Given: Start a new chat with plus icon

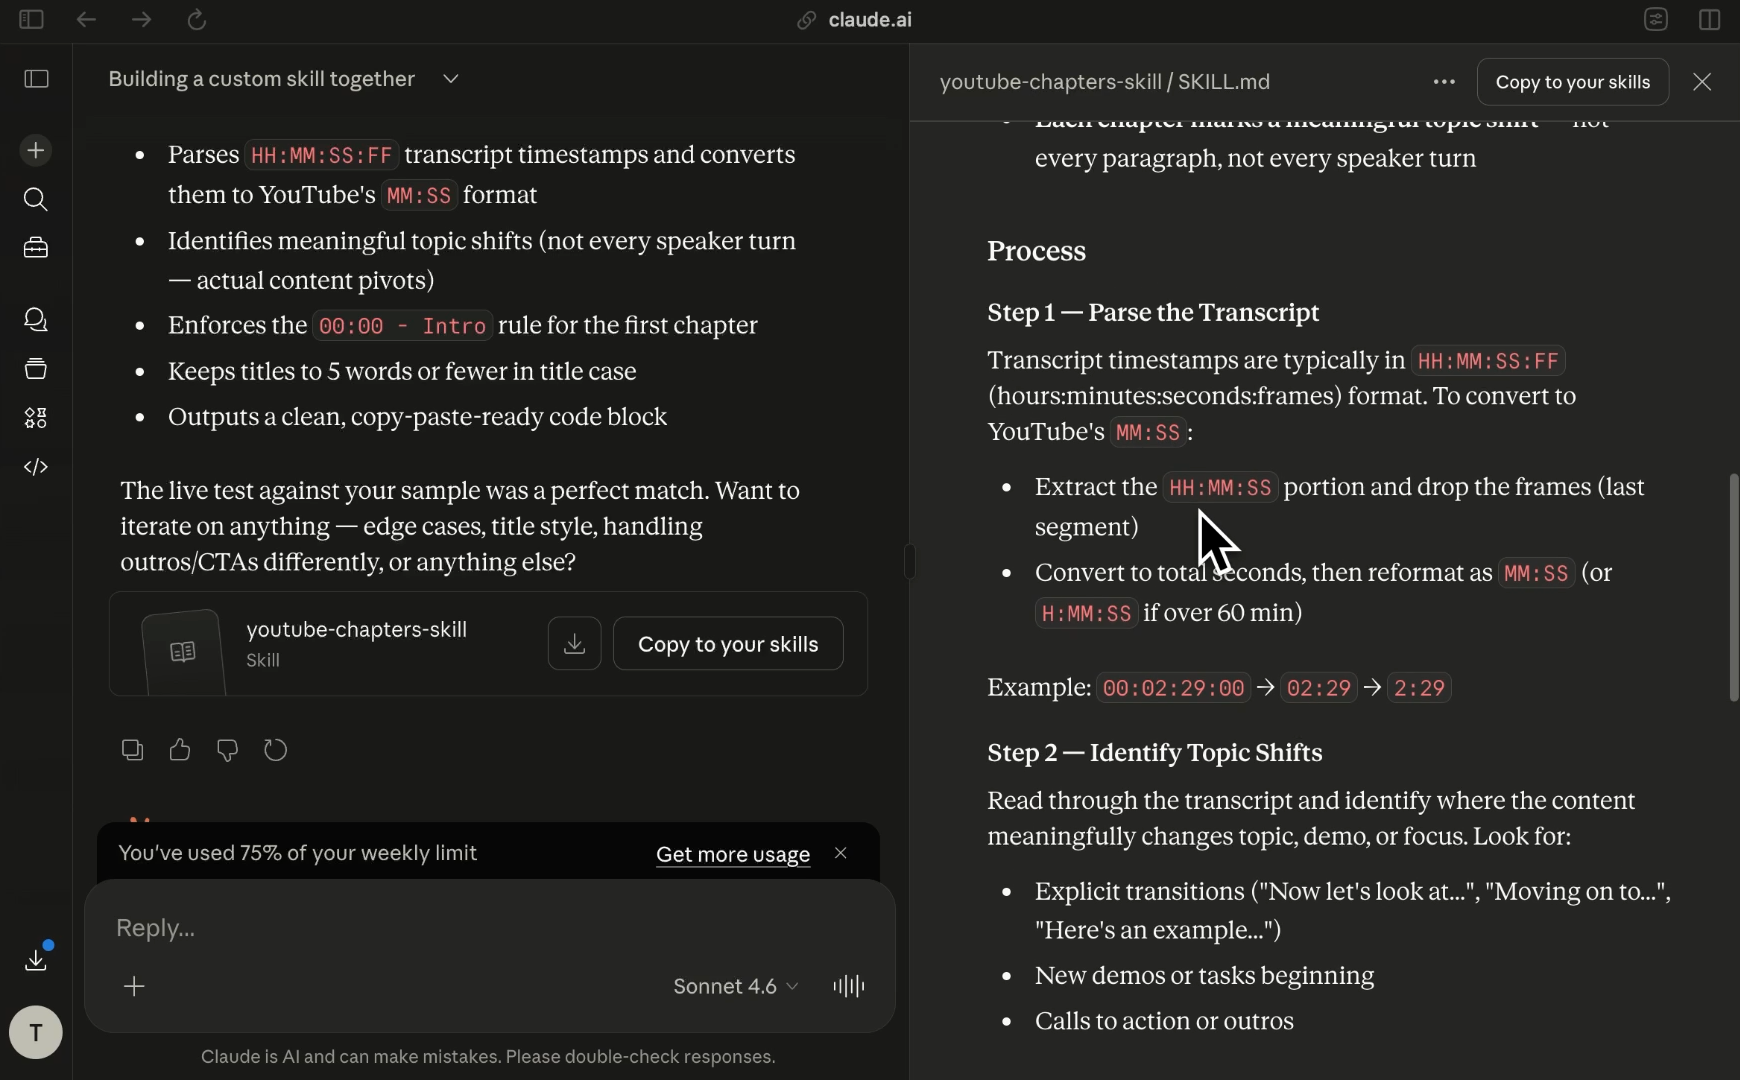Looking at the screenshot, I should 36,150.
